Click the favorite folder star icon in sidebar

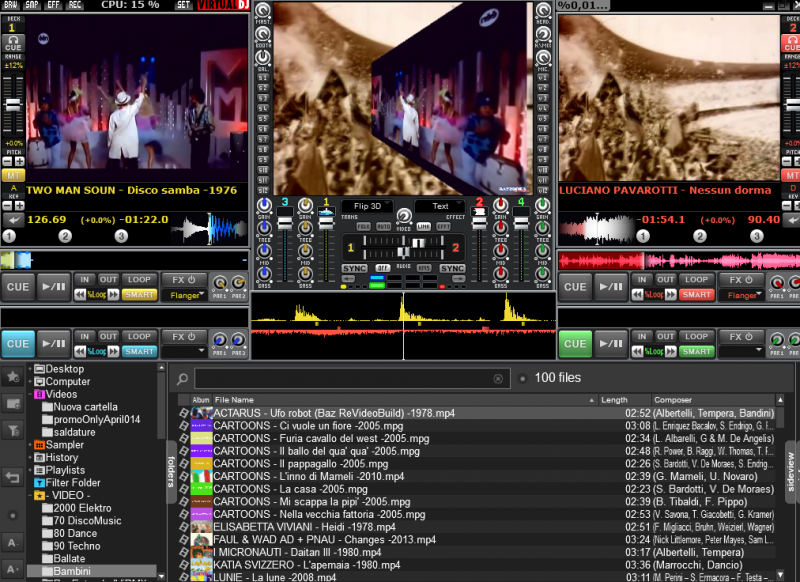(13, 377)
